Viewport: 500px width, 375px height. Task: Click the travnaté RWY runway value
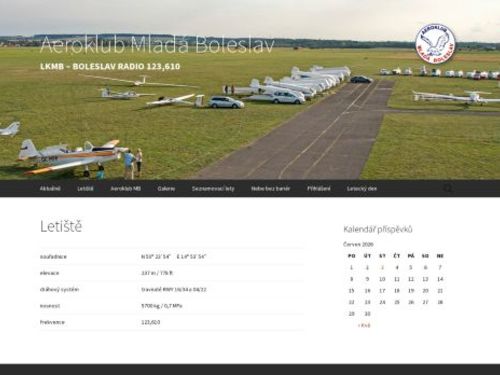pos(174,289)
